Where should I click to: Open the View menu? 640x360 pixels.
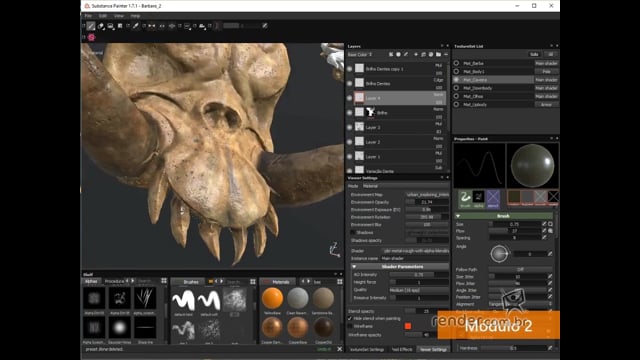tap(119, 16)
